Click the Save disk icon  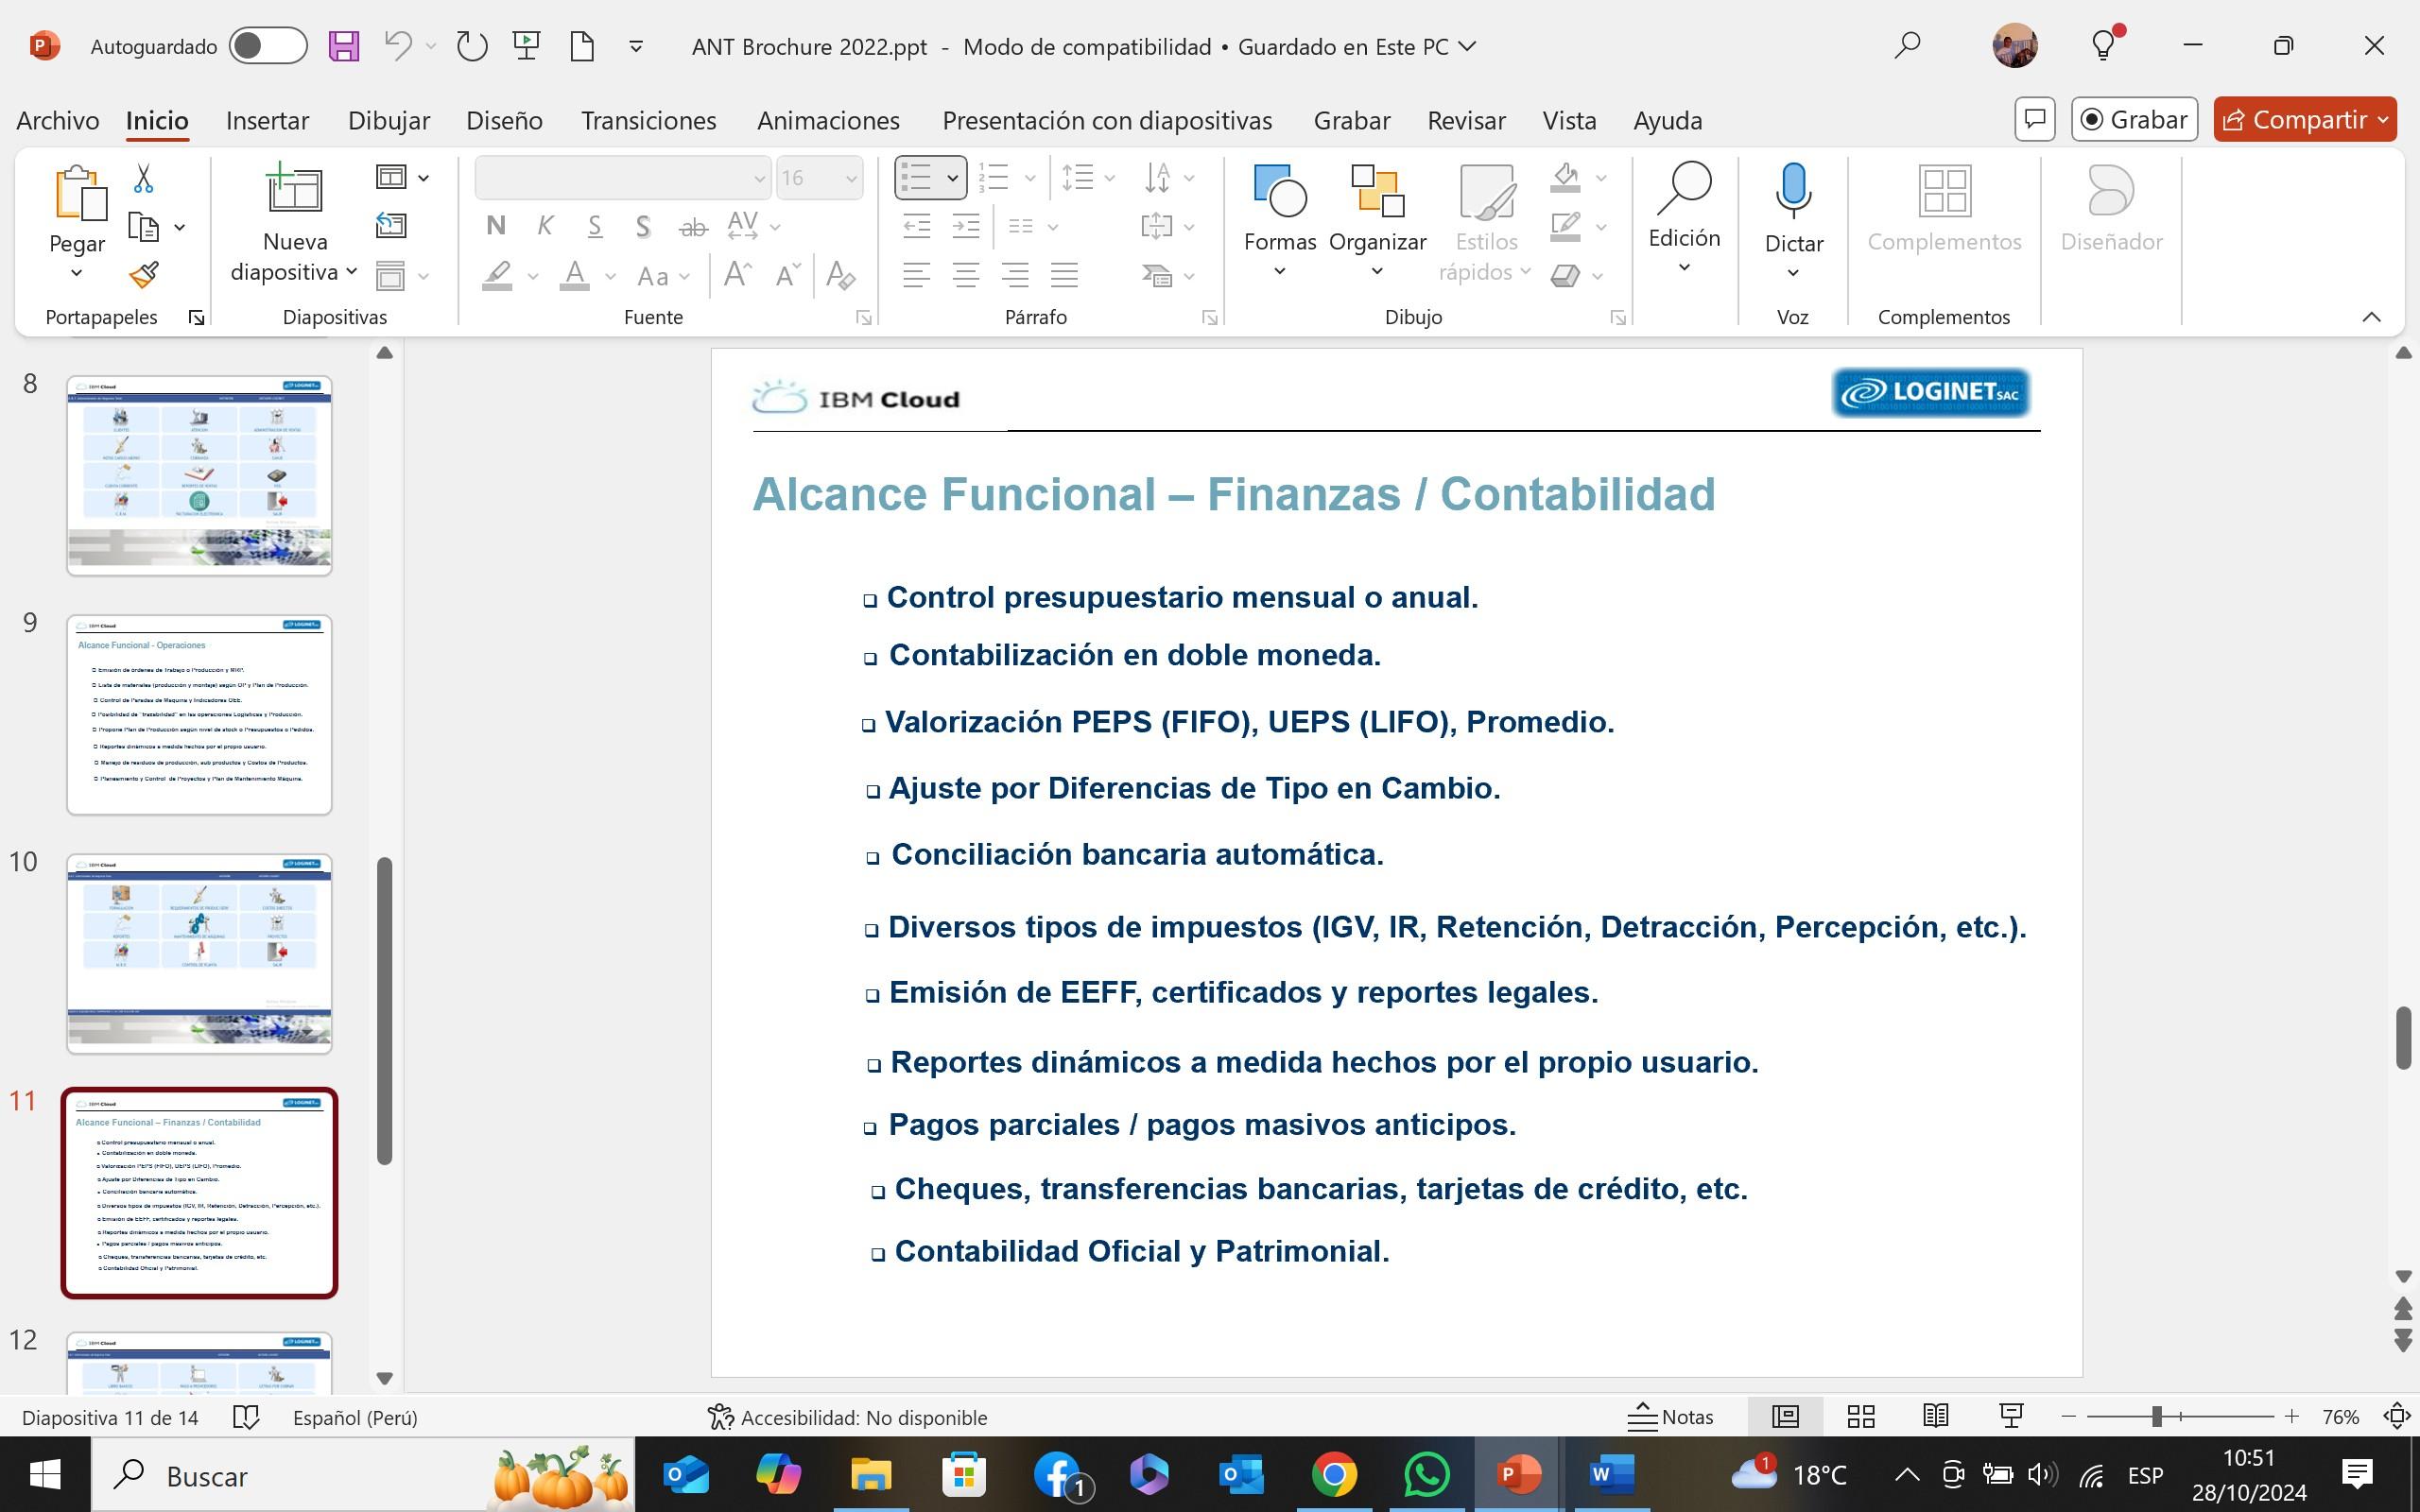tap(343, 46)
